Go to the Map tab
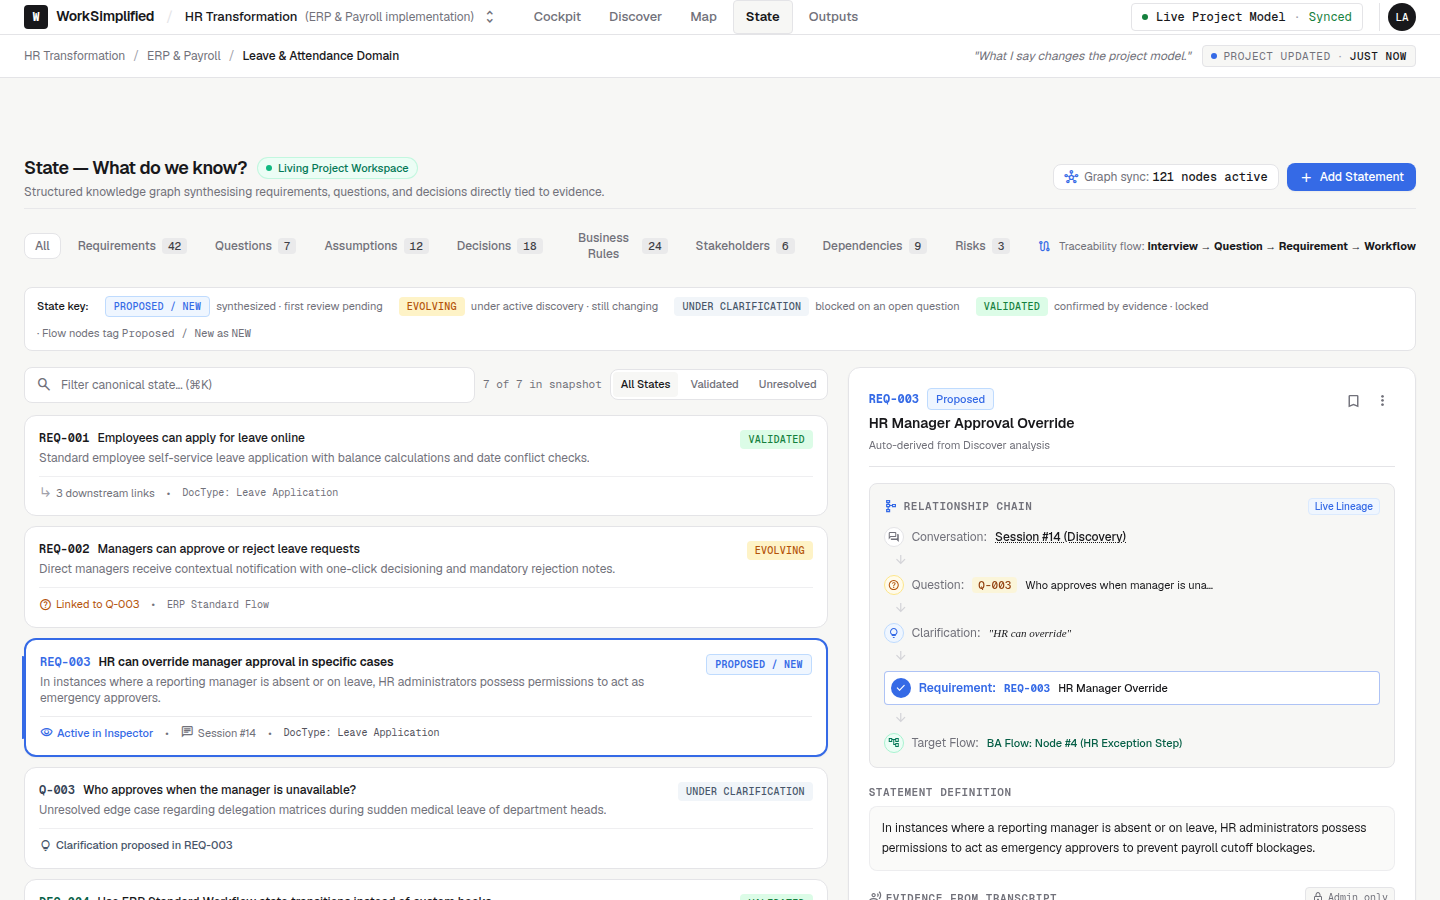Screen dimensions: 1440x900 point(703,17)
